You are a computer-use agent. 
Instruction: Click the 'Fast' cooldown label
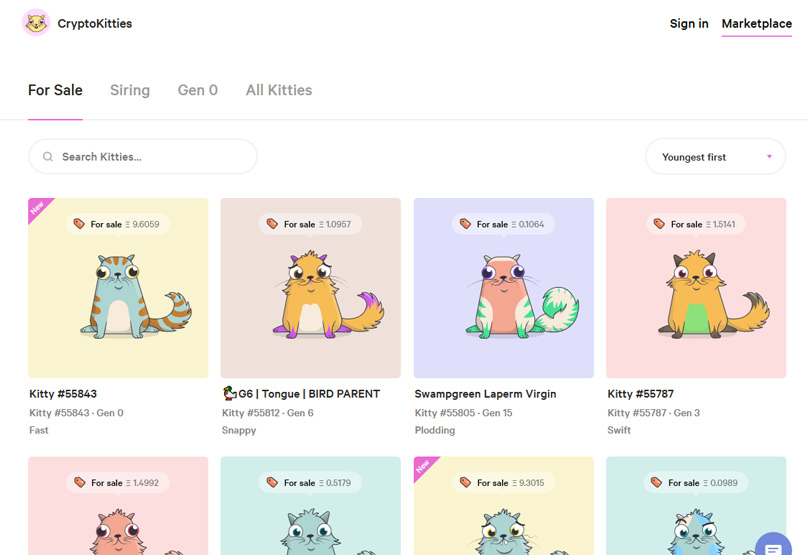pos(39,430)
